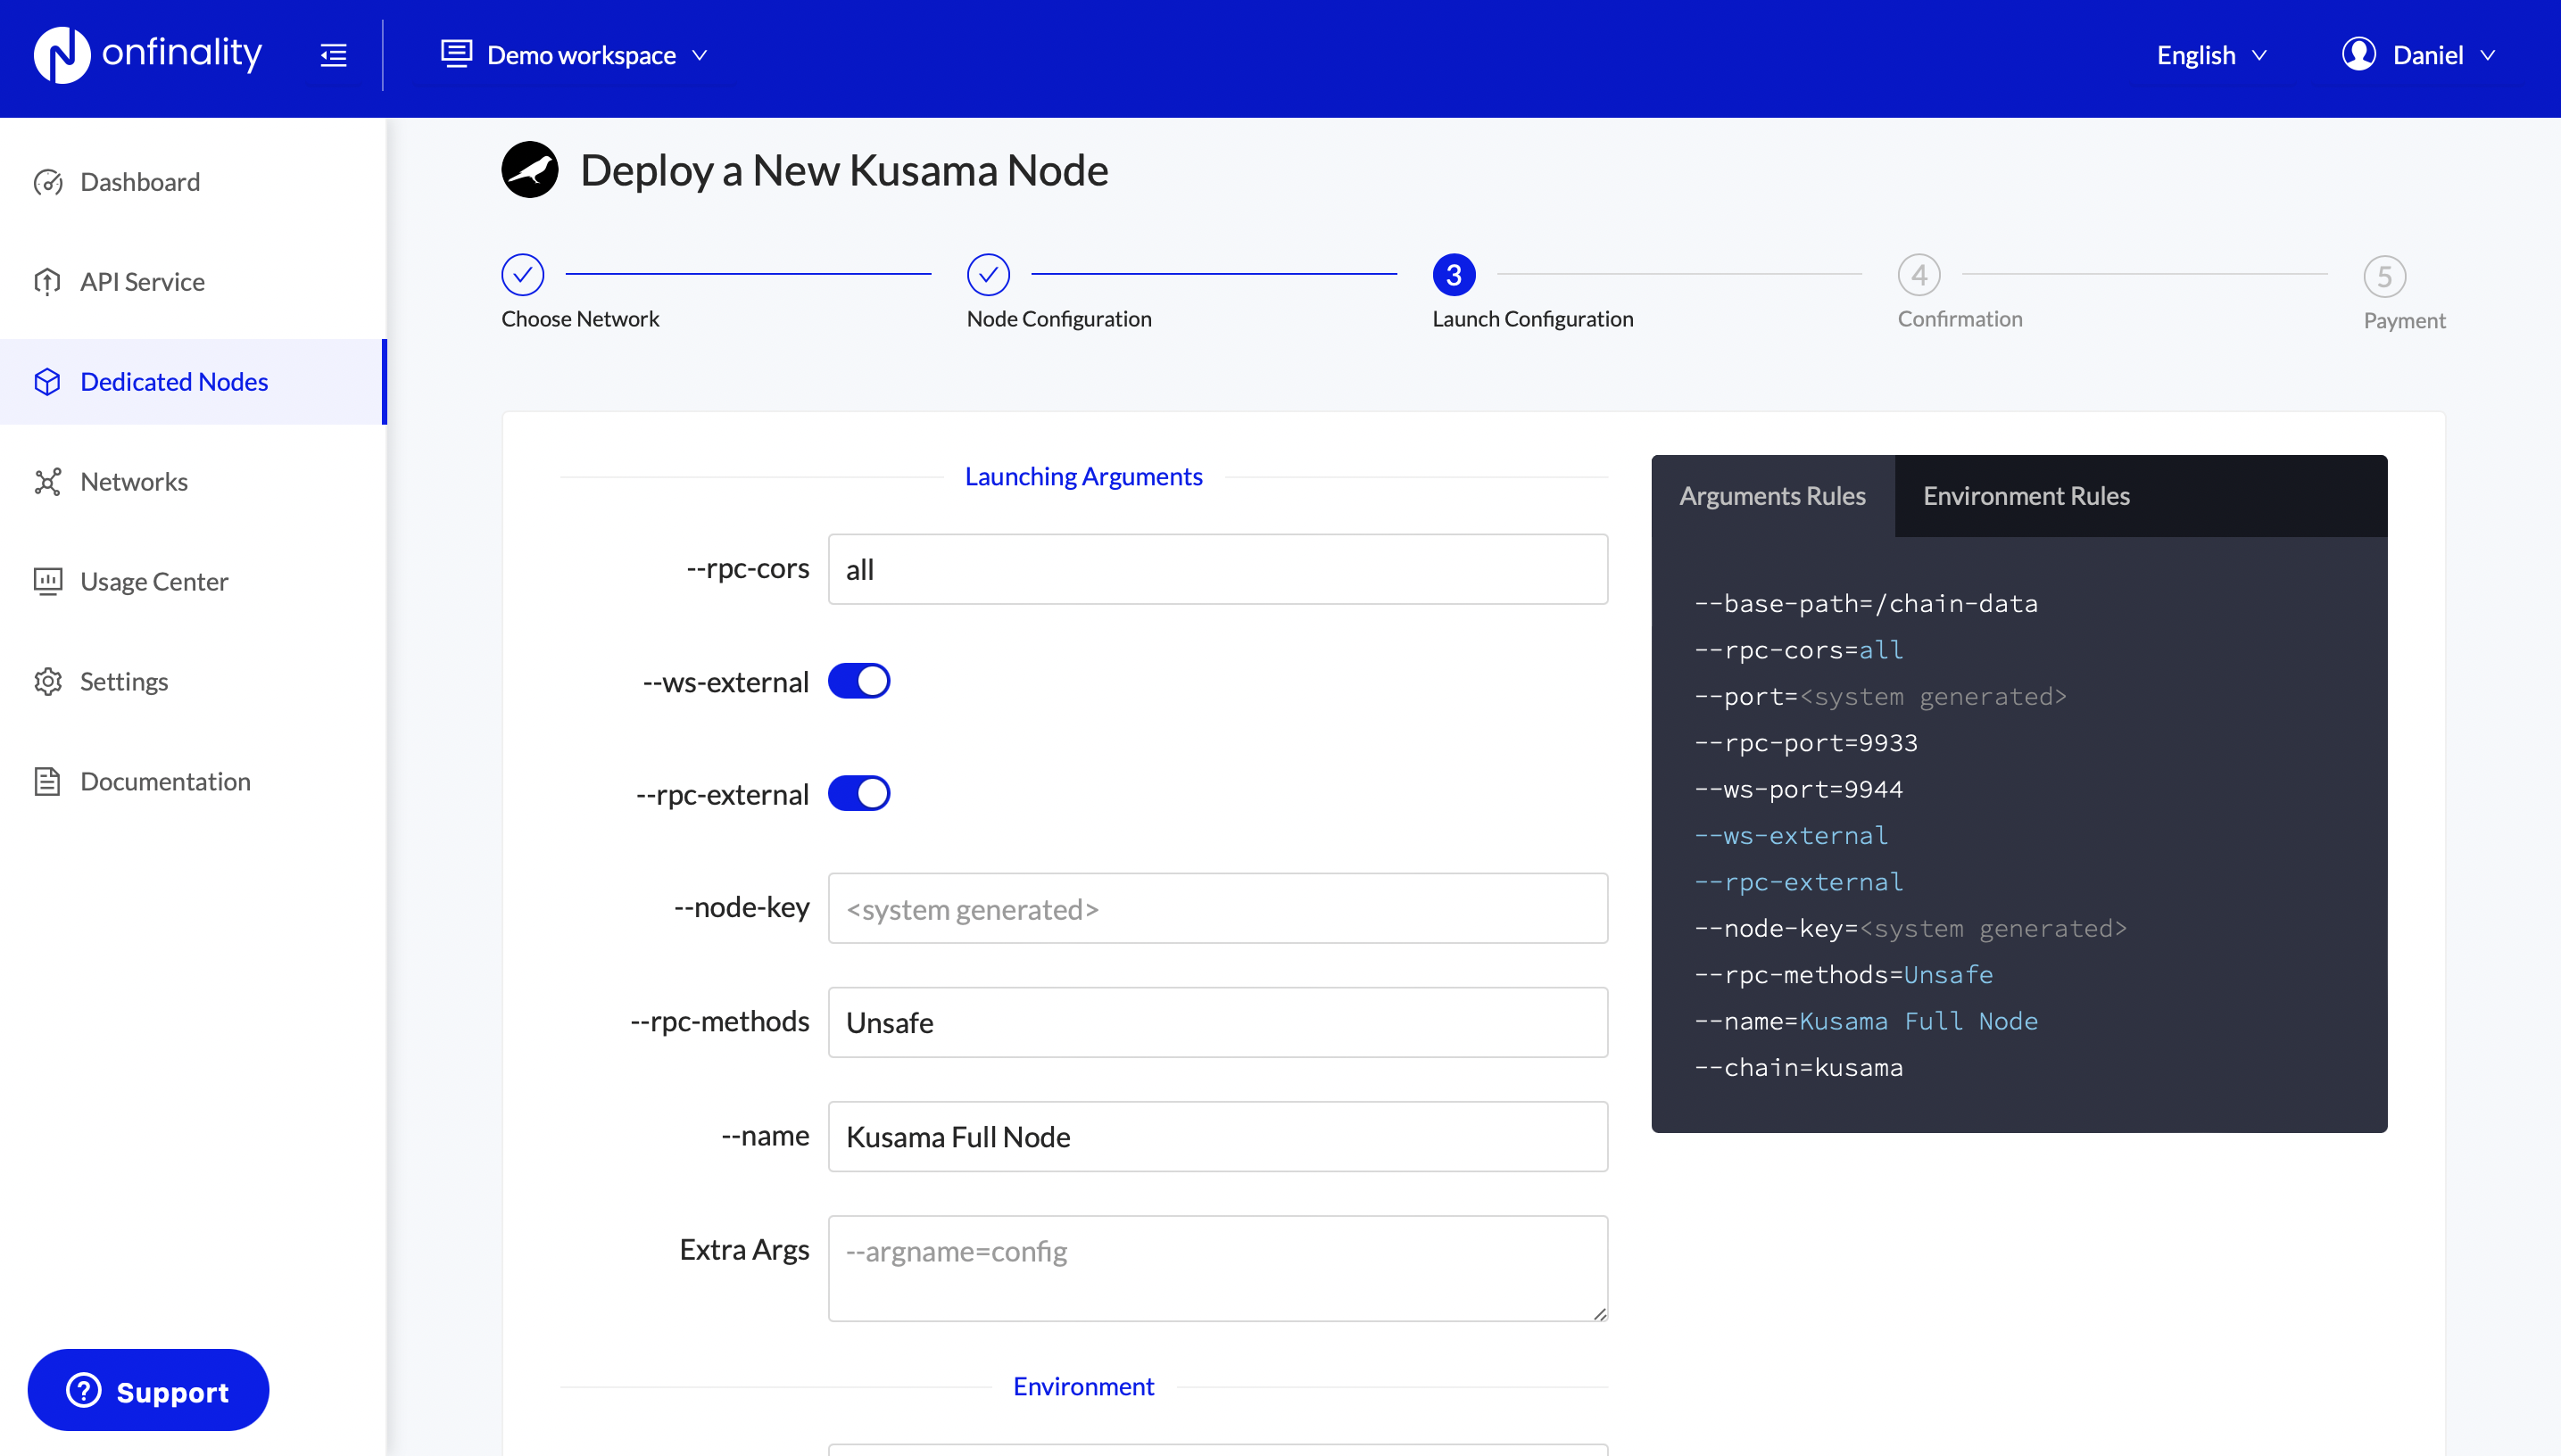
Task: Turn off the --rpc-external toggle
Action: (859, 794)
